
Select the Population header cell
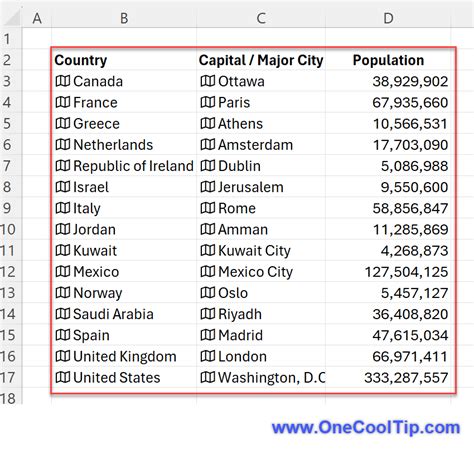(388, 60)
